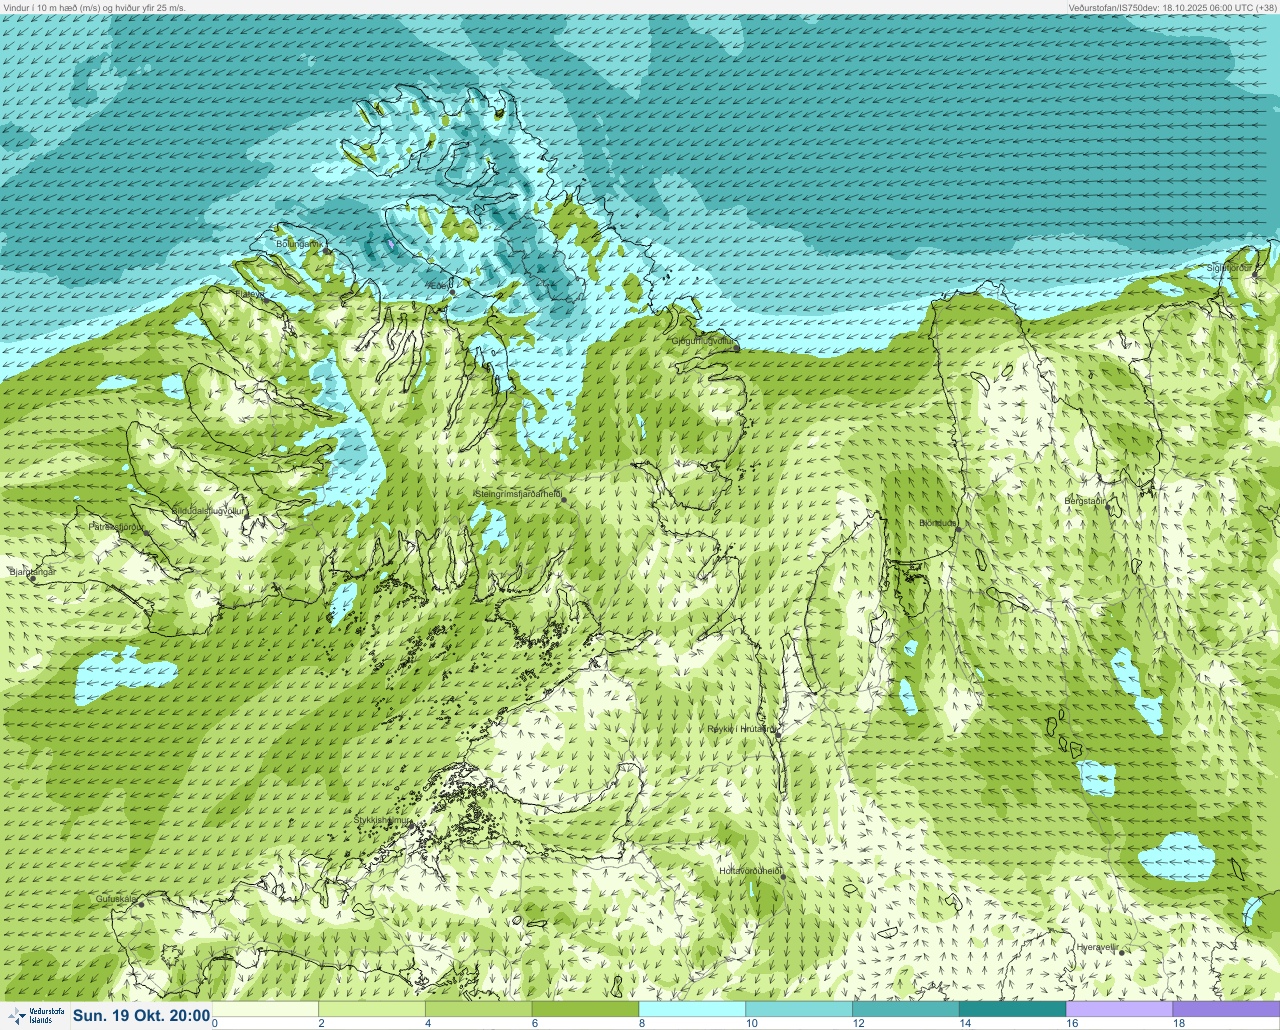Viewport: 1280px width, 1030px height.
Task: Click the Veðurstofa Íslands logo
Action: tap(35, 1015)
